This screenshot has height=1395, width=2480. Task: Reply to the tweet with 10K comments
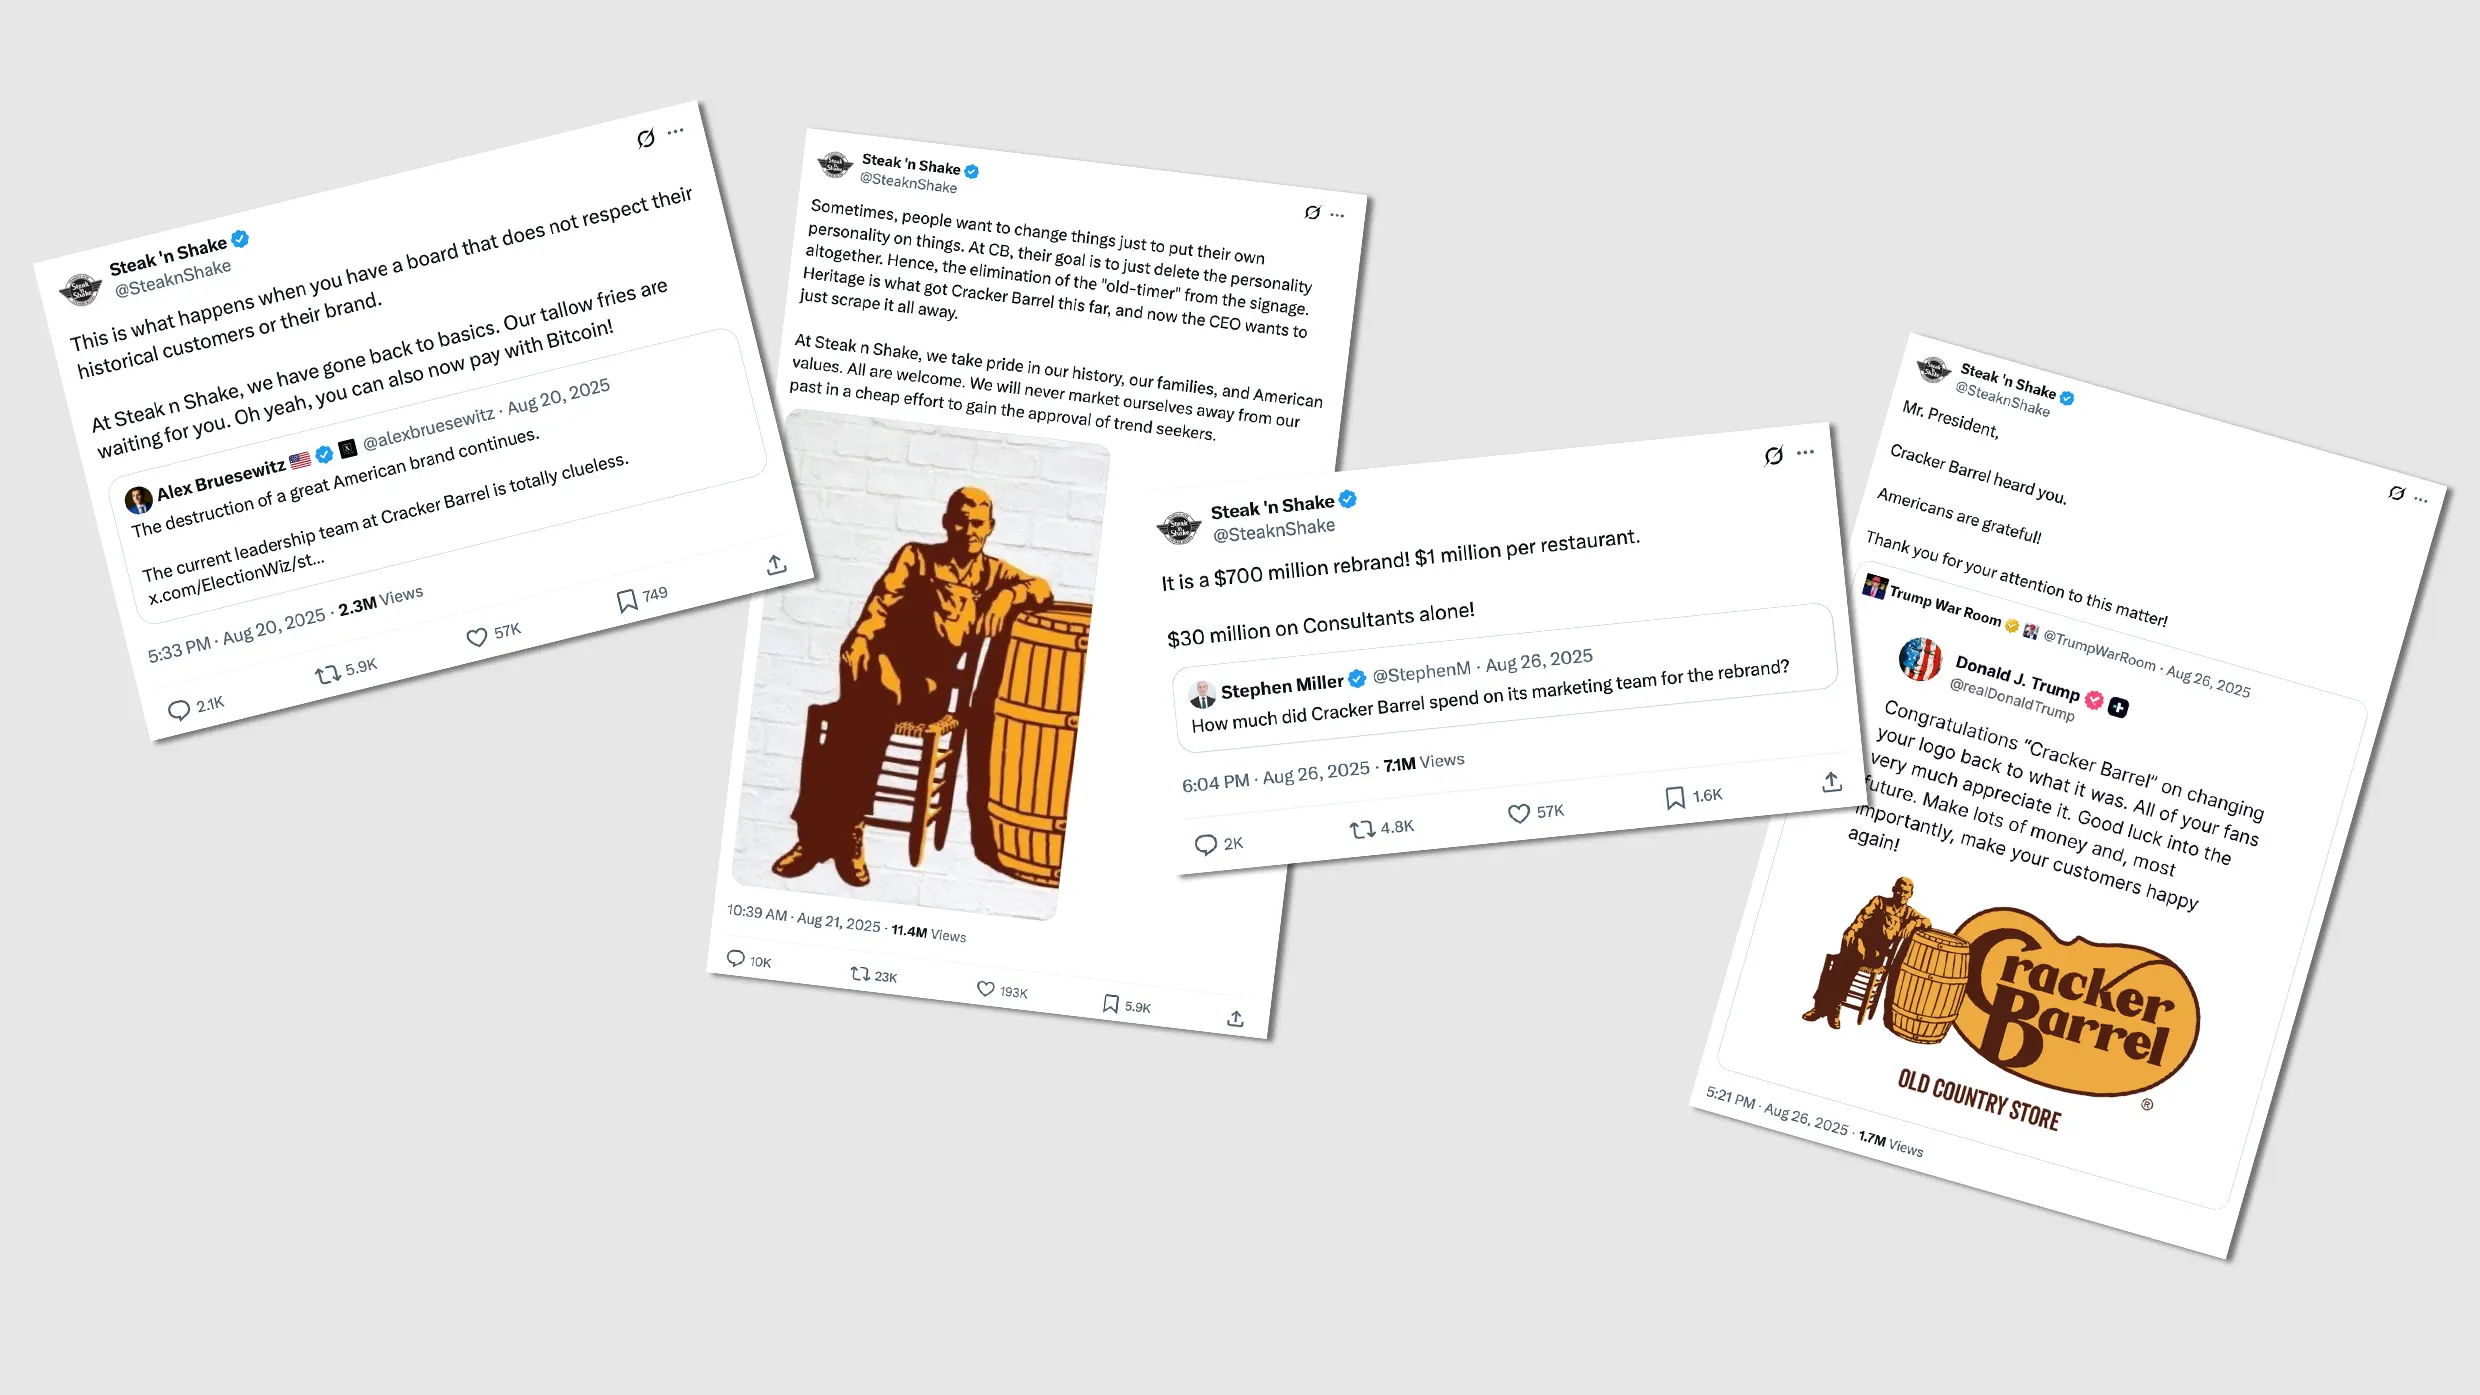pos(736,958)
